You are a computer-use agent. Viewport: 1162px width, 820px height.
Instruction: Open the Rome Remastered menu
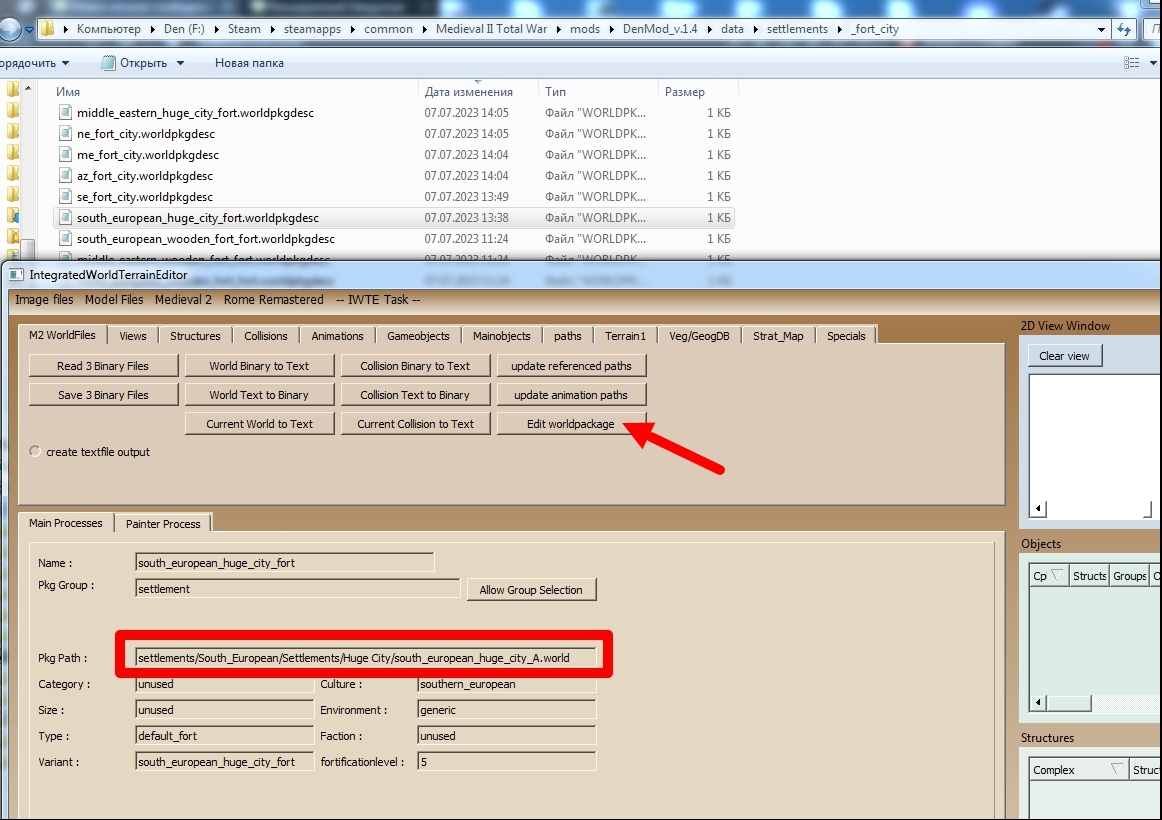(x=273, y=299)
